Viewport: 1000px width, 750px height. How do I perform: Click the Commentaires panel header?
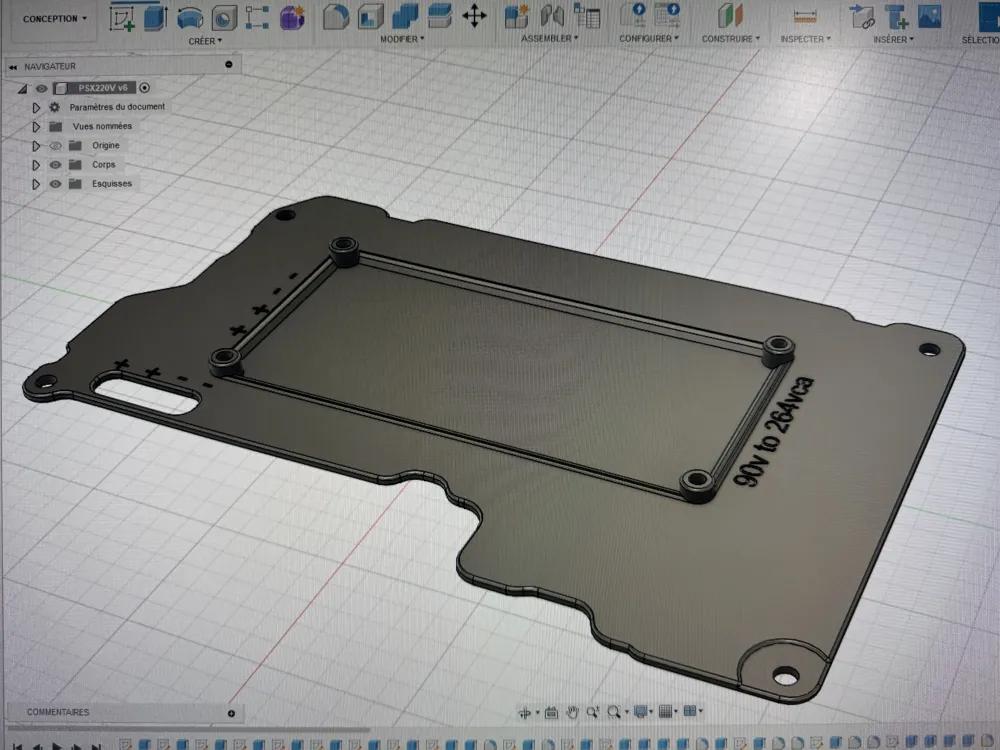124,712
